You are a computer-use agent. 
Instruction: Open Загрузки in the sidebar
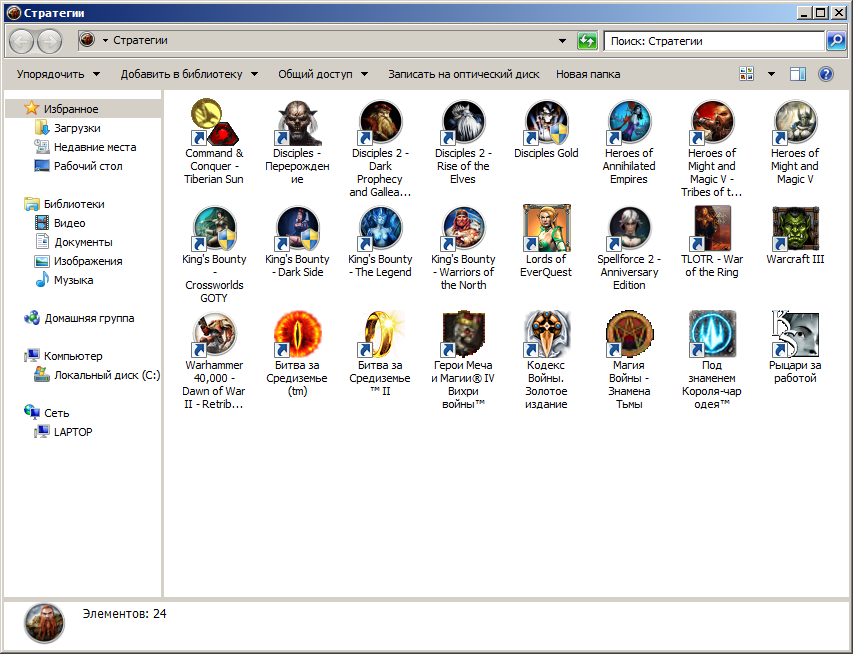(77, 128)
